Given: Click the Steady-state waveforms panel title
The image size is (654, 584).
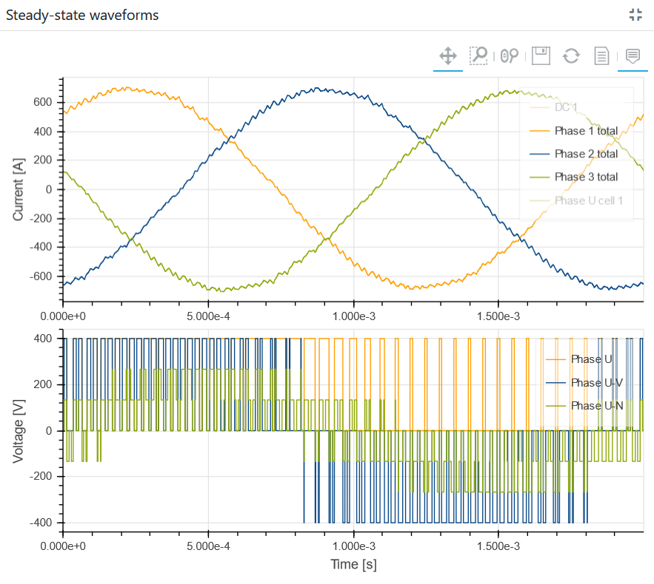Looking at the screenshot, I should 82,15.
